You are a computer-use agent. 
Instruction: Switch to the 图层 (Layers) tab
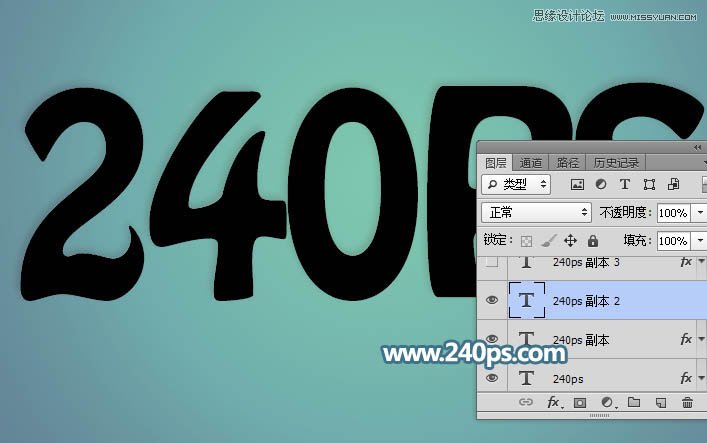point(496,163)
